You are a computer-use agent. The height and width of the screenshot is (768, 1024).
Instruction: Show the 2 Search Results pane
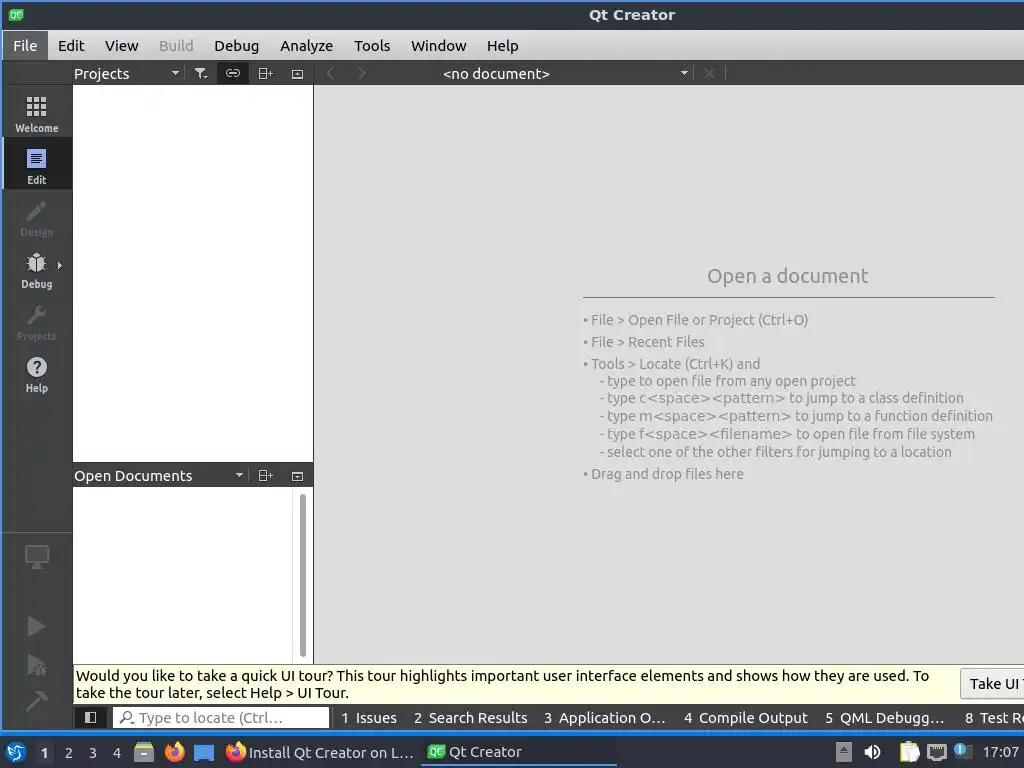pos(470,718)
